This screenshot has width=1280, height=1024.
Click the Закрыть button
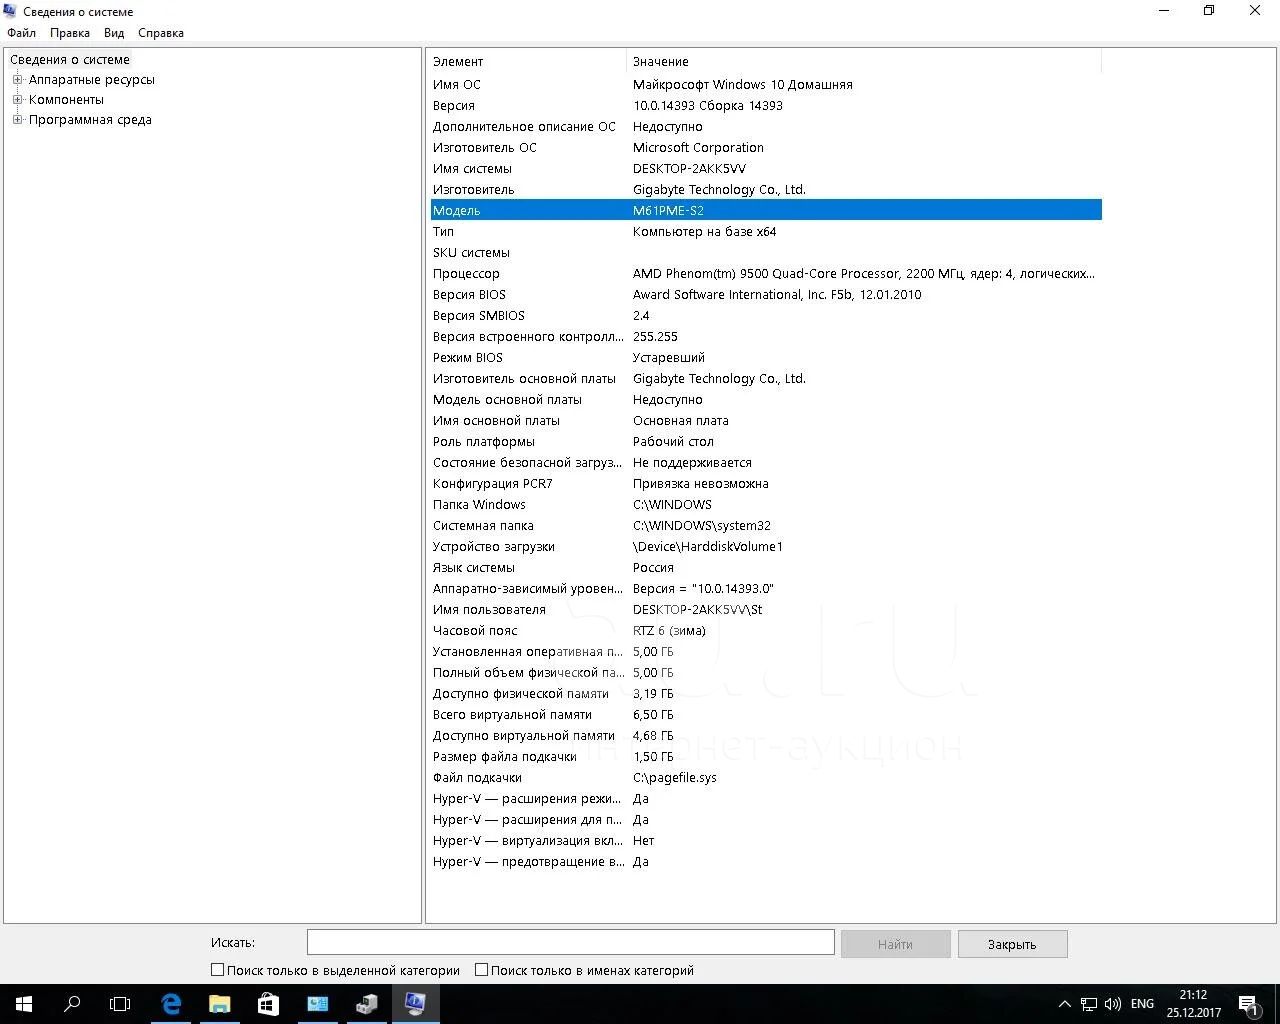[1012, 944]
